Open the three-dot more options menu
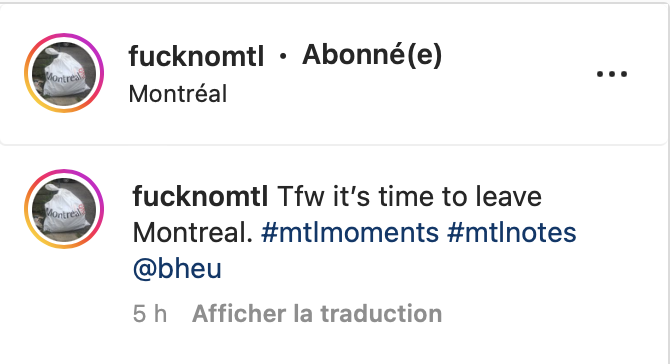 [x=612, y=74]
